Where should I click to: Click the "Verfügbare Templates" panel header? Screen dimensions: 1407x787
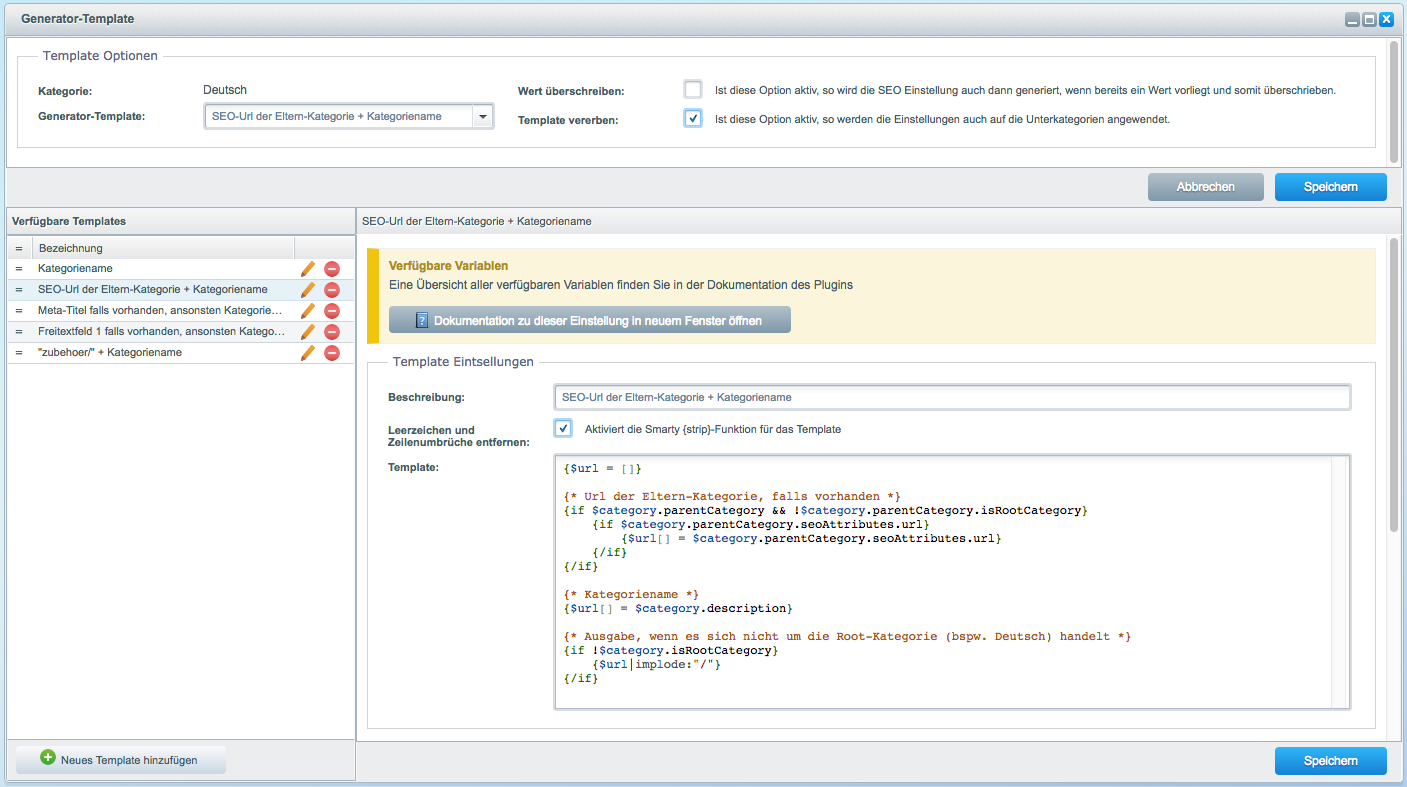(180, 221)
